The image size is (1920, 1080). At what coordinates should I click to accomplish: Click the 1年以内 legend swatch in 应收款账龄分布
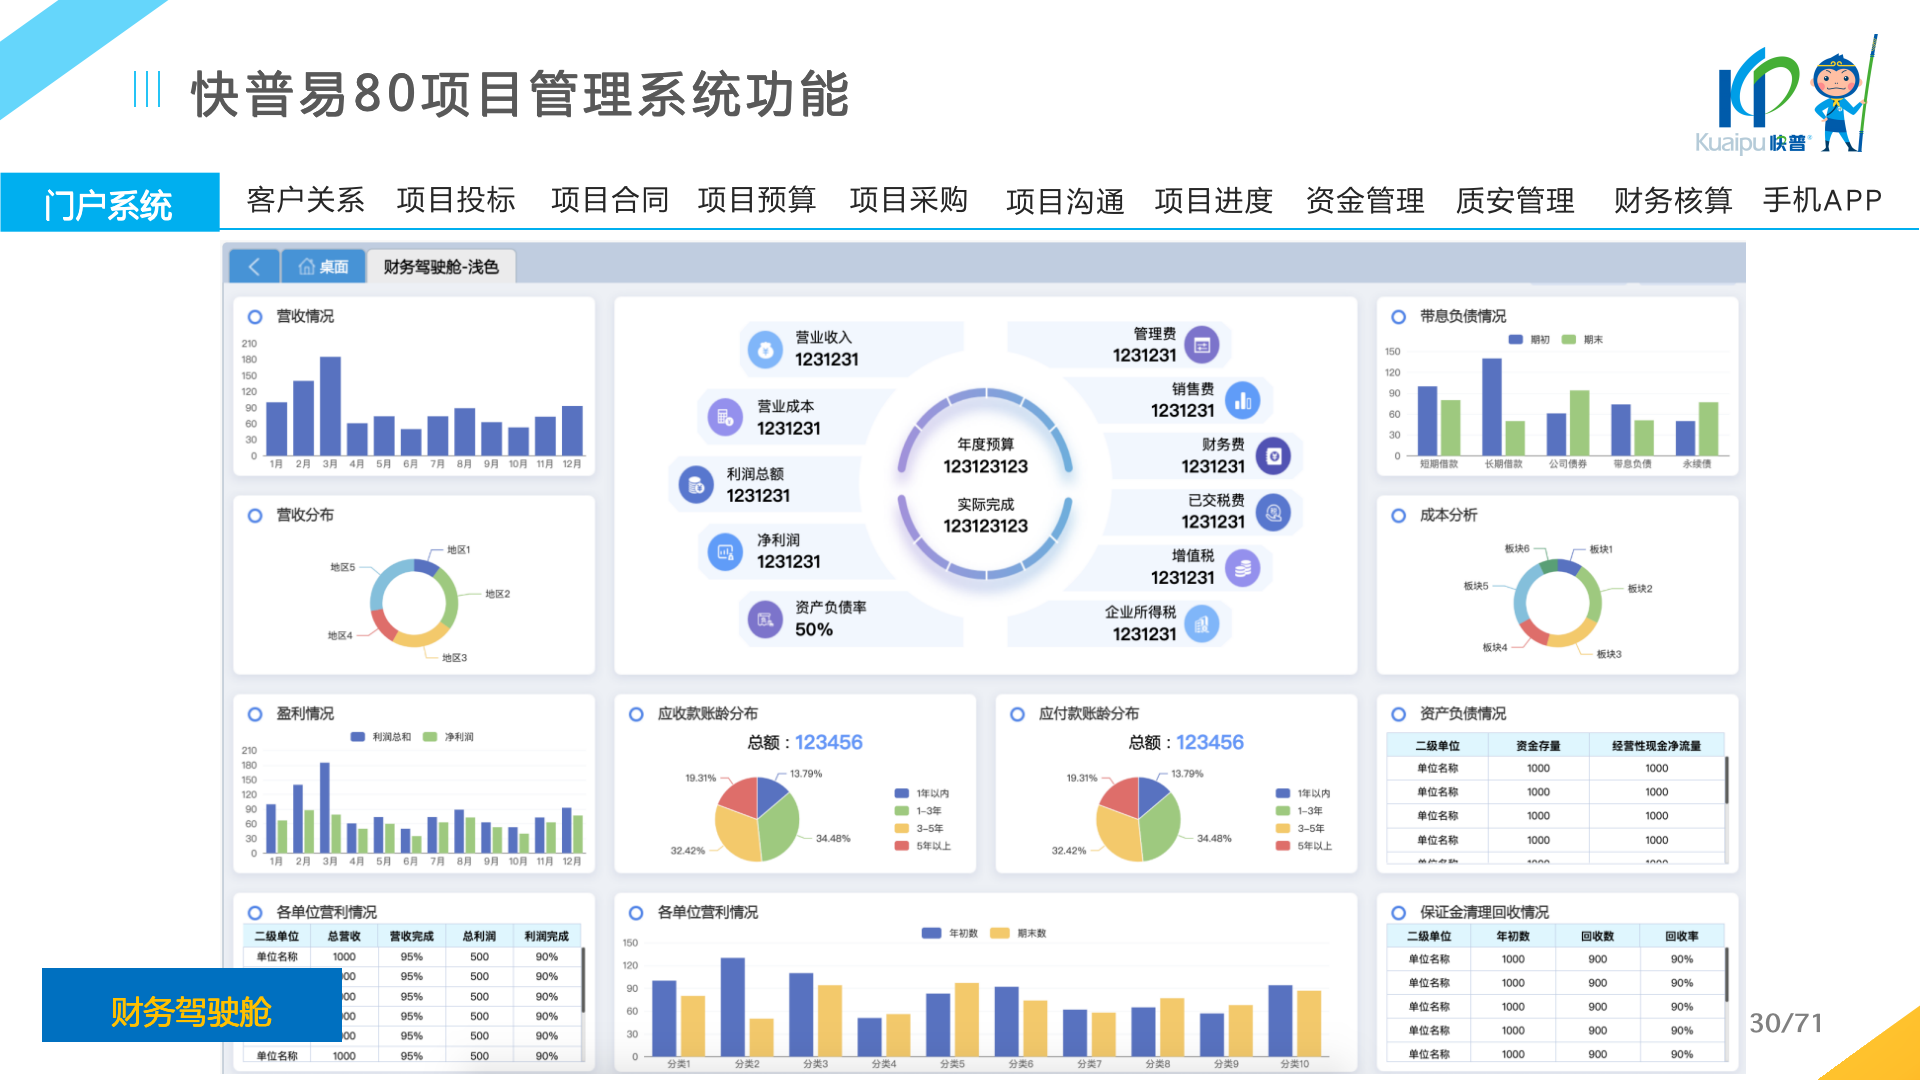click(x=902, y=793)
